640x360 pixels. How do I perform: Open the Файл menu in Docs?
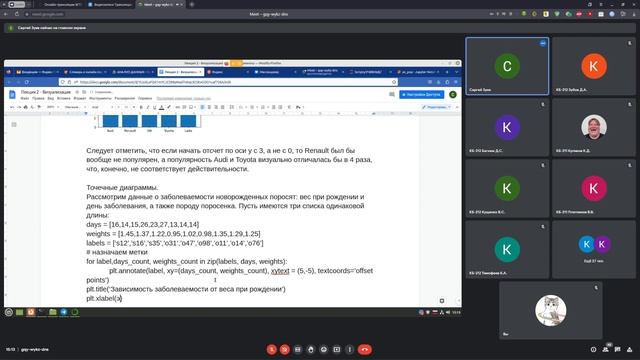[x=25, y=98]
